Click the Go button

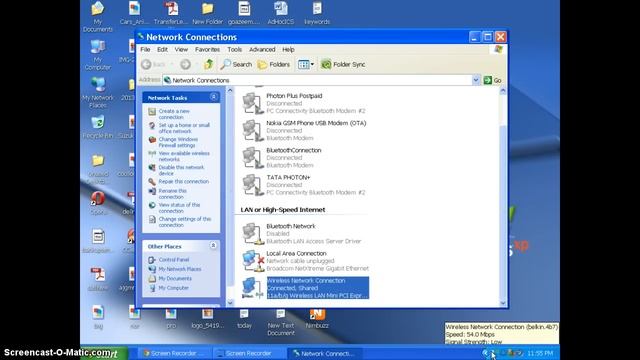point(492,80)
